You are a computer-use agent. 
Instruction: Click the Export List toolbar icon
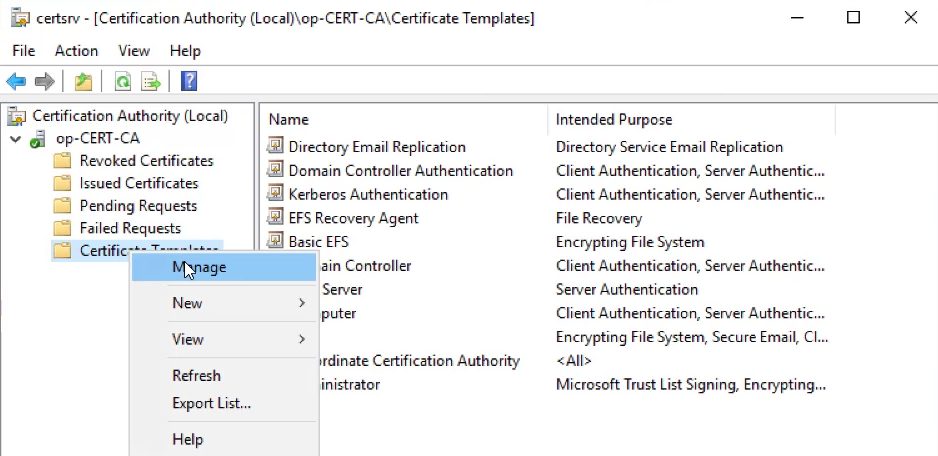(151, 81)
